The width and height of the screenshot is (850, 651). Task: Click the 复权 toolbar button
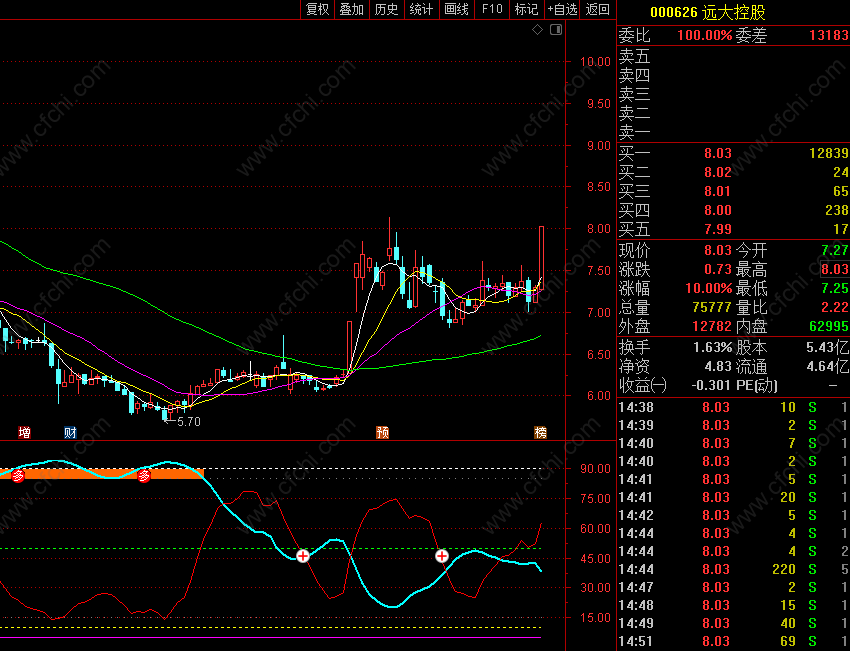(318, 9)
